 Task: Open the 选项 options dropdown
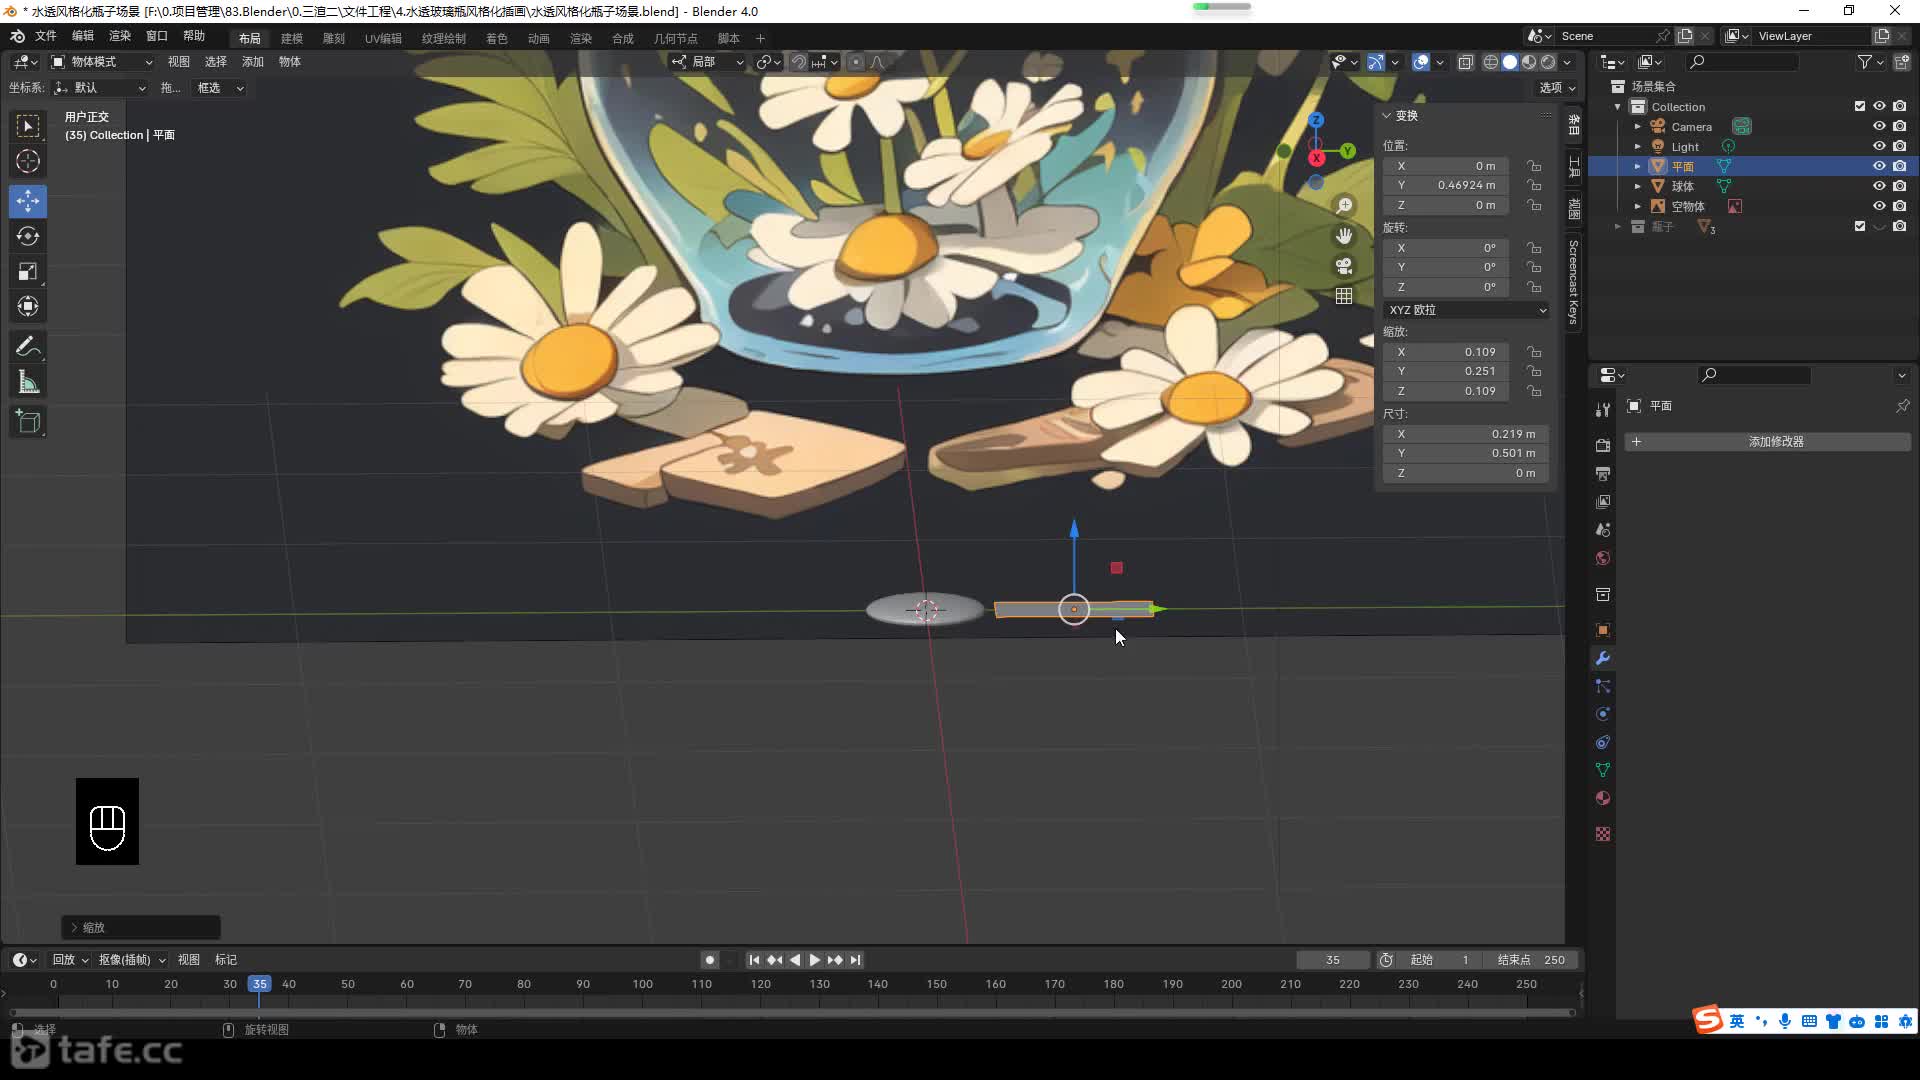pyautogui.click(x=1557, y=88)
